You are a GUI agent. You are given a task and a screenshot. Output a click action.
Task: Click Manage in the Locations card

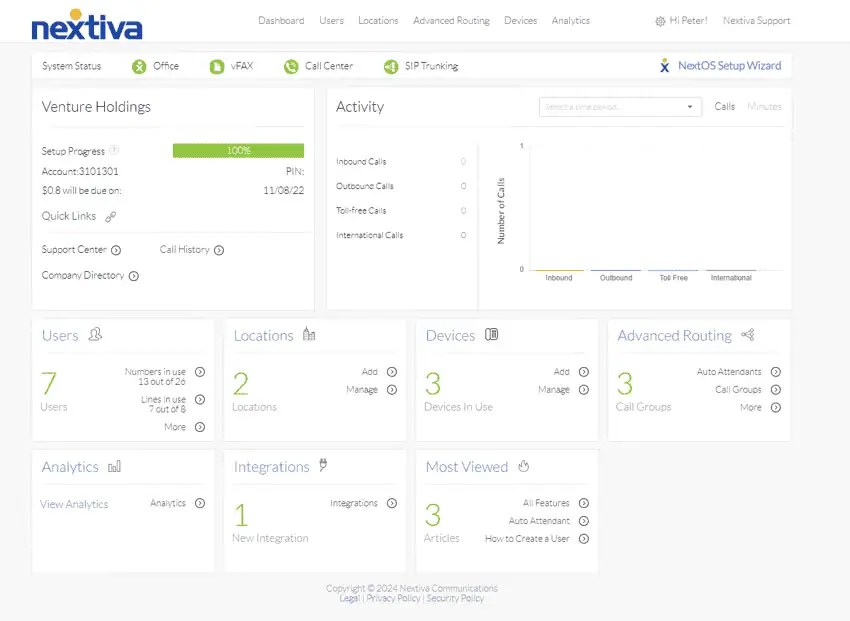[362, 390]
